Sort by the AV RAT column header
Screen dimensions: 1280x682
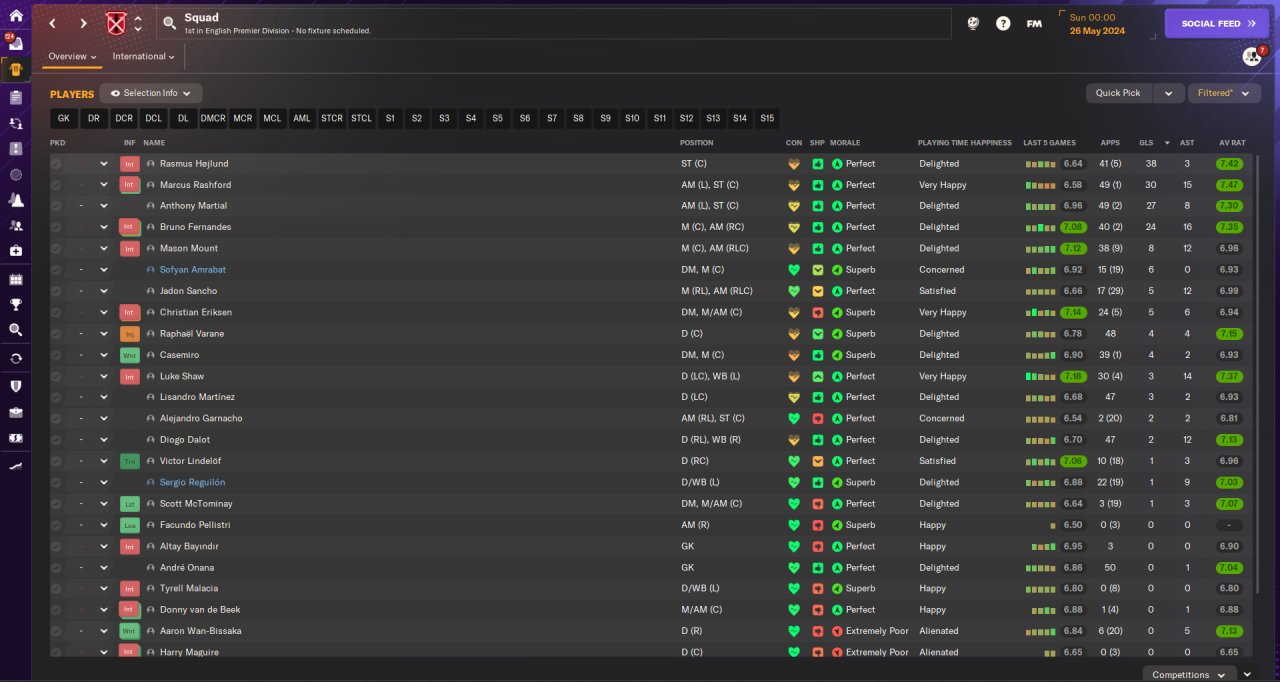(x=1232, y=143)
